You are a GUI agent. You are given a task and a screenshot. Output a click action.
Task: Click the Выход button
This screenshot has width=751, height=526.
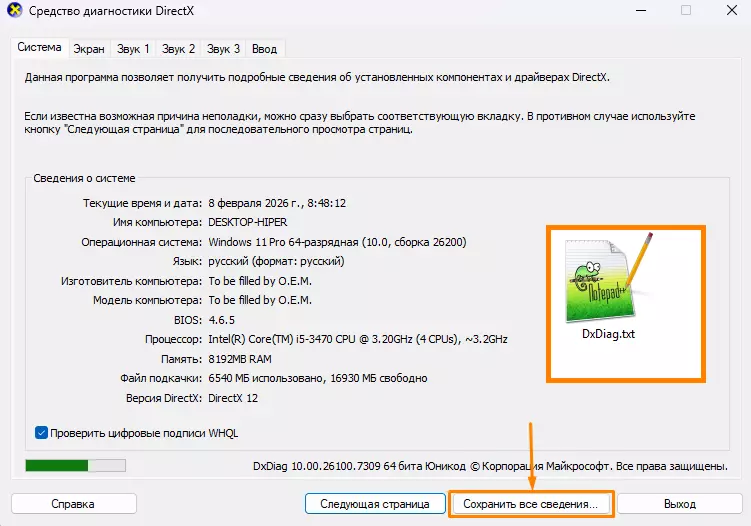click(x=680, y=504)
